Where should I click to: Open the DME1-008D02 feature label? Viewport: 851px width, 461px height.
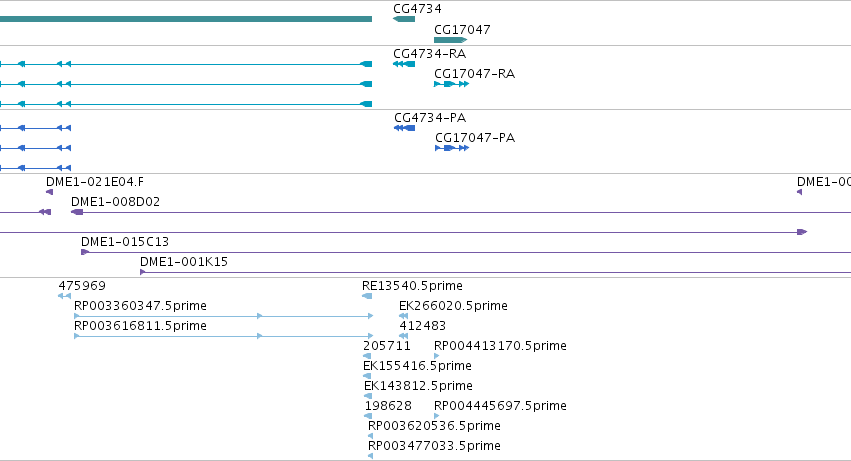tap(116, 202)
